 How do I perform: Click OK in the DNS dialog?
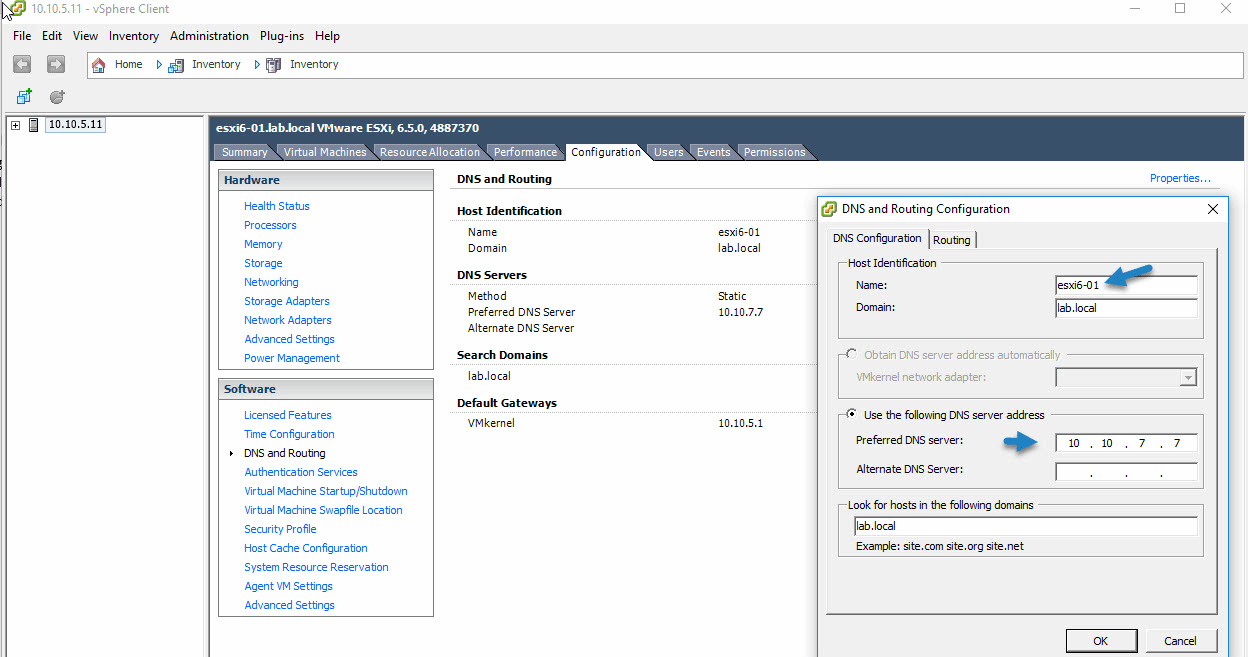[x=1100, y=641]
